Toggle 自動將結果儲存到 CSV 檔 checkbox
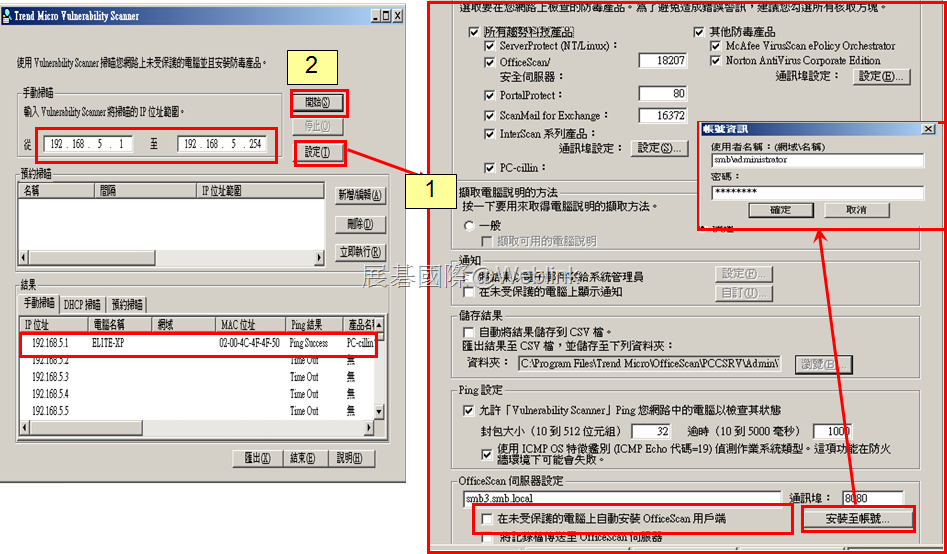Image resolution: width=947 pixels, height=554 pixels. click(468, 332)
